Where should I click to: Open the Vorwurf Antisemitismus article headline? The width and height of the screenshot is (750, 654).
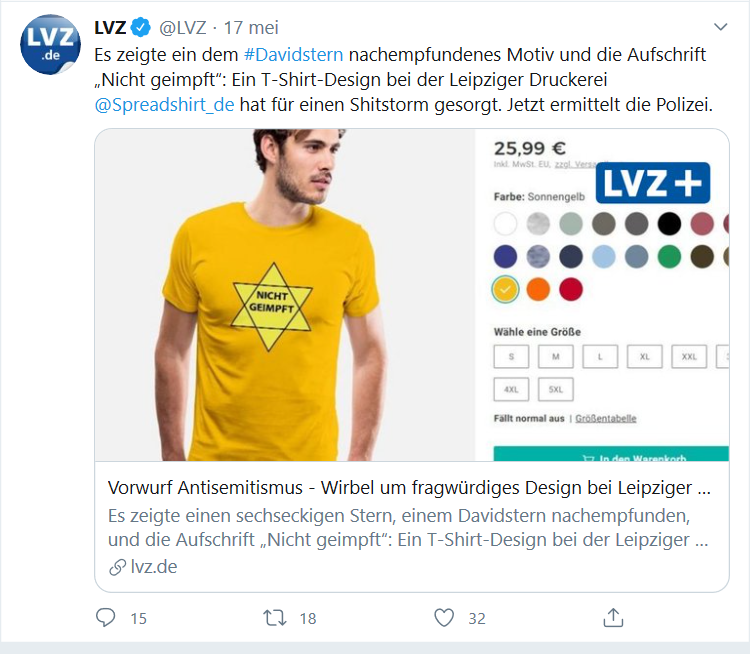409,488
